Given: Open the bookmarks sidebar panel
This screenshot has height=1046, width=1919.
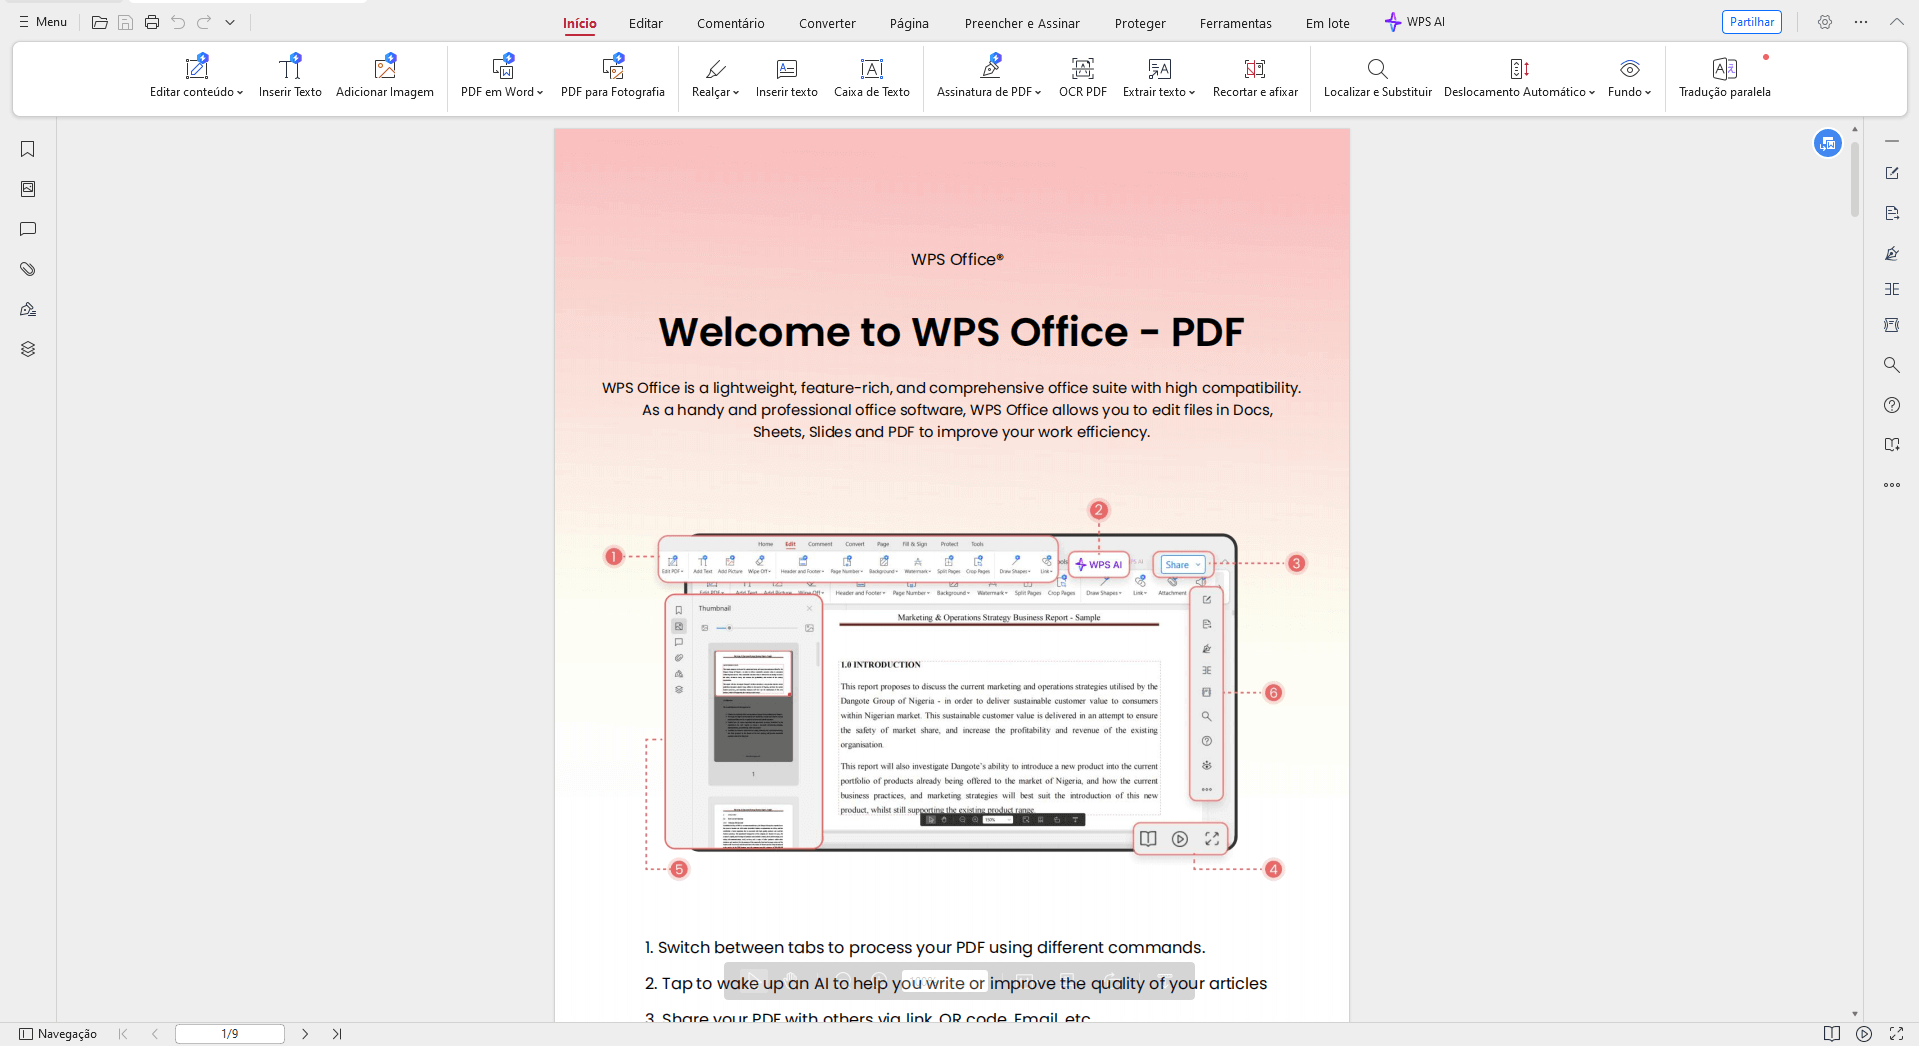Looking at the screenshot, I should tap(28, 149).
